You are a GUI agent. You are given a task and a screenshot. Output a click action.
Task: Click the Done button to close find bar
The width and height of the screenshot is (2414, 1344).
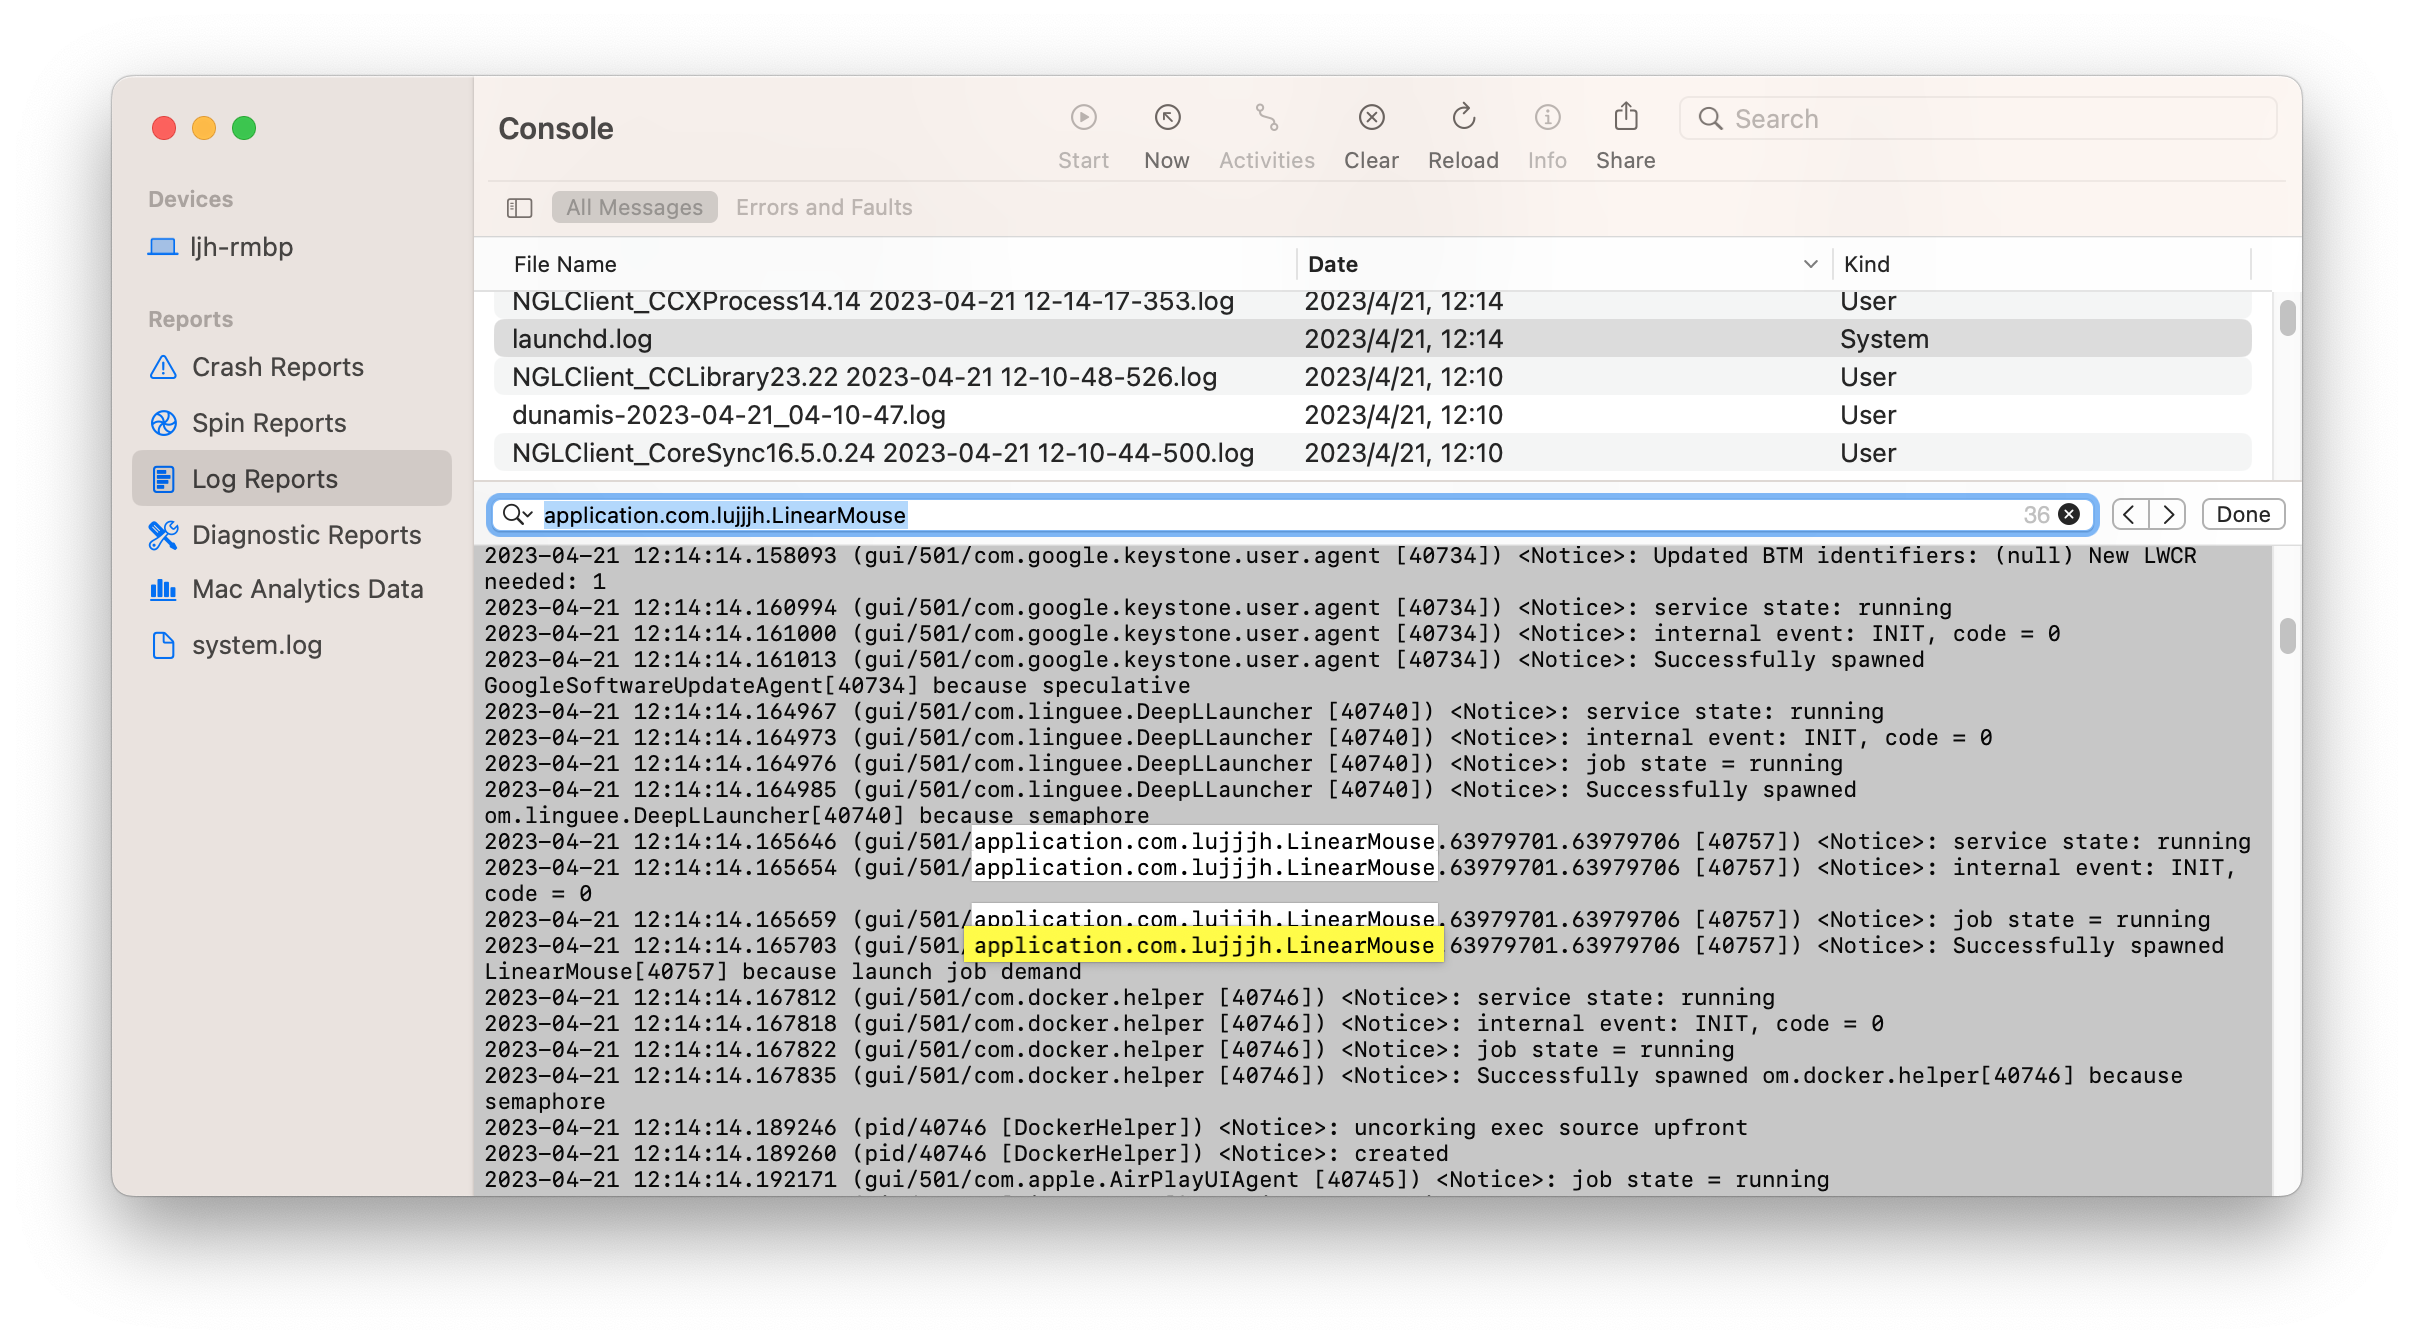2242,513
